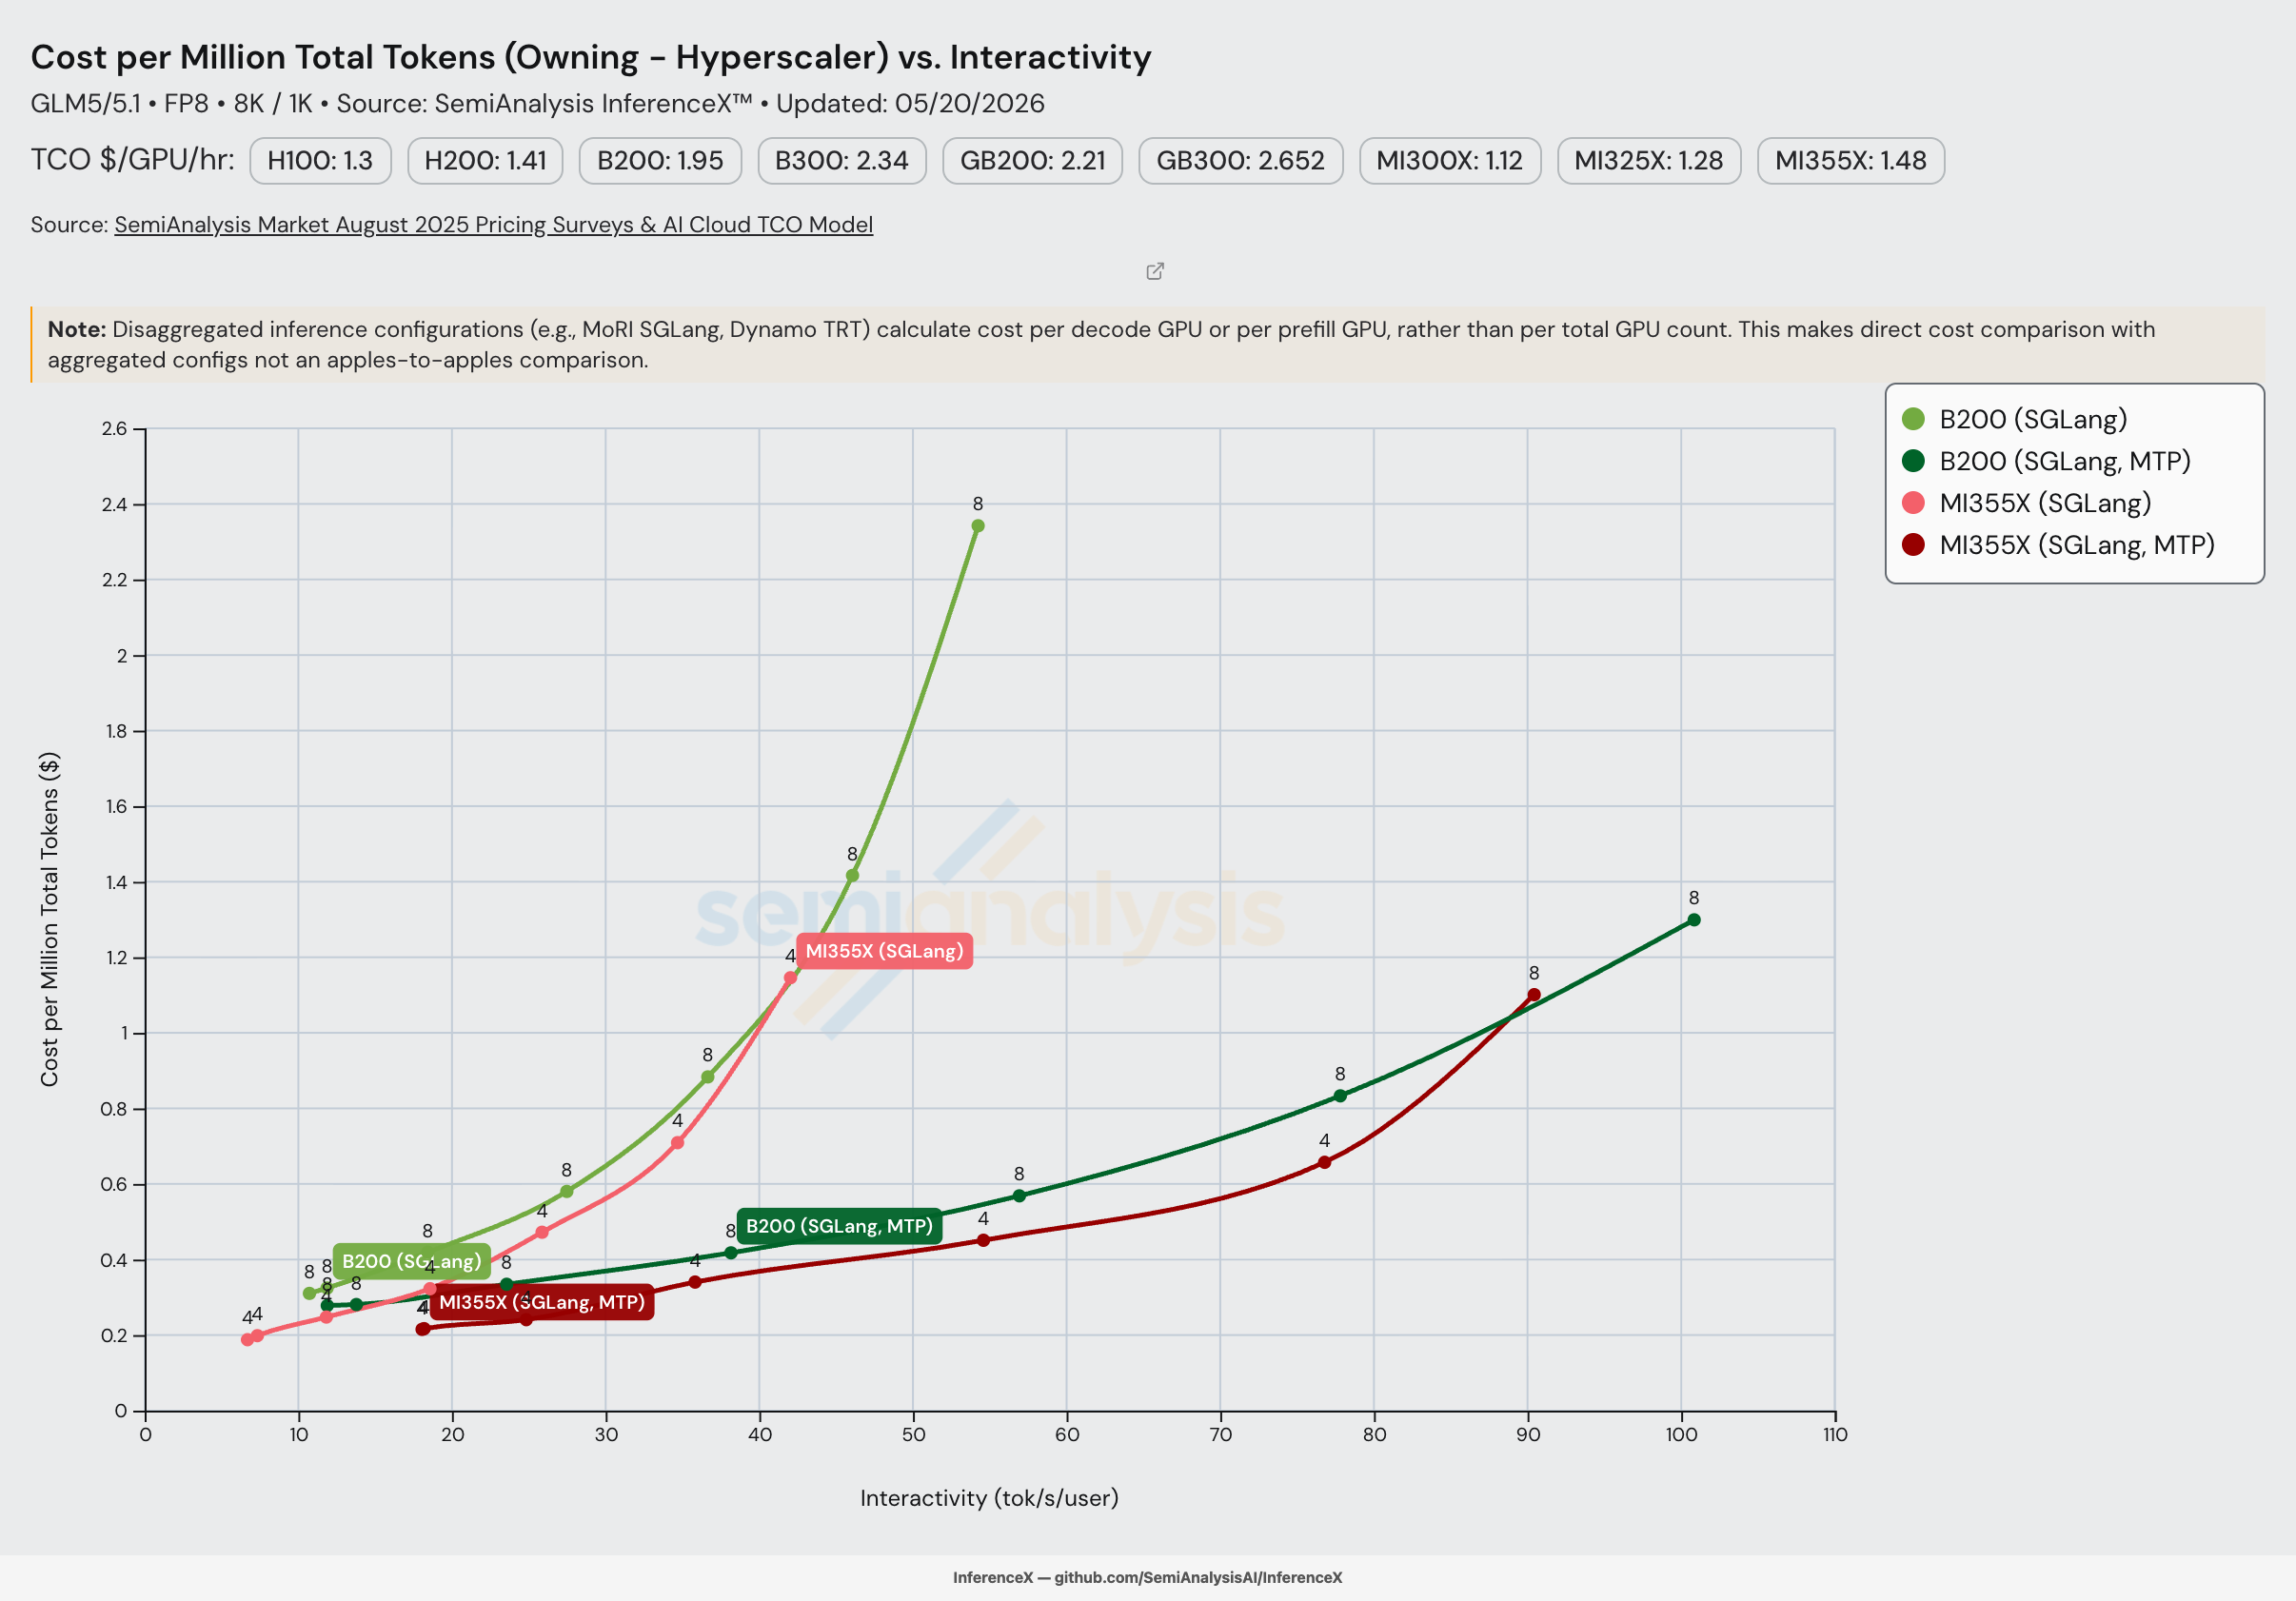The image size is (2296, 1601).
Task: Click the MI300X: 1.12 TCO chip
Action: (x=1450, y=161)
